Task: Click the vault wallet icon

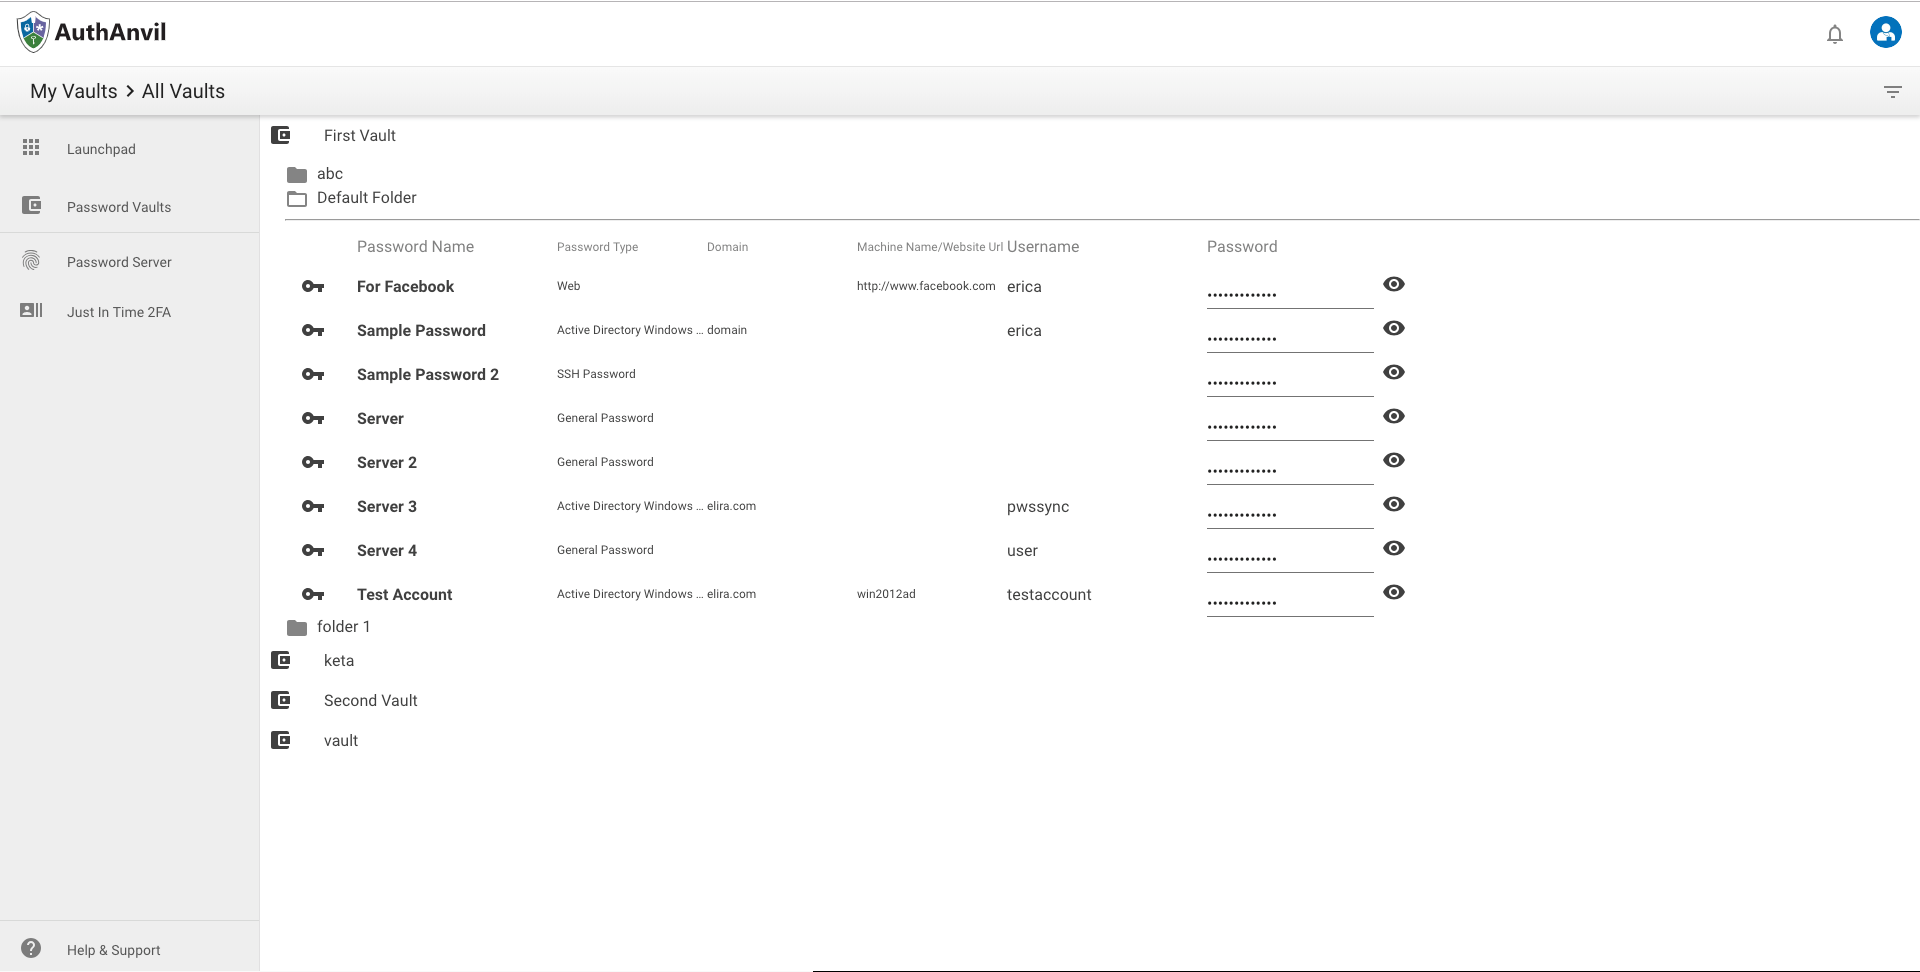Action: [281, 740]
